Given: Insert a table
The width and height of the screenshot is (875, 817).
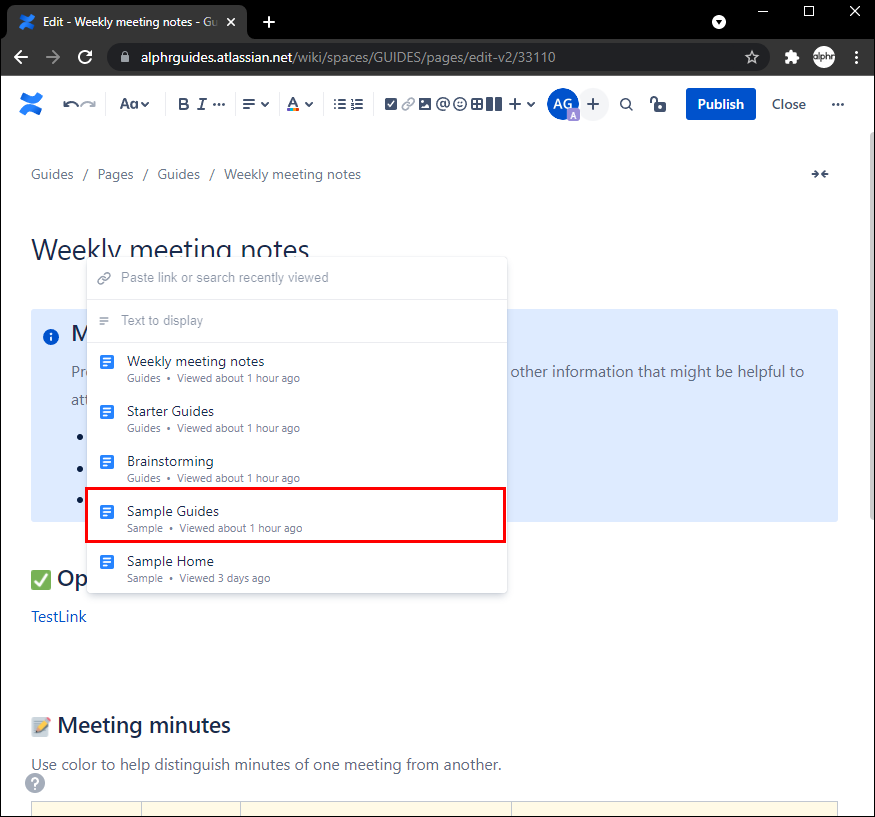Looking at the screenshot, I should coord(477,104).
